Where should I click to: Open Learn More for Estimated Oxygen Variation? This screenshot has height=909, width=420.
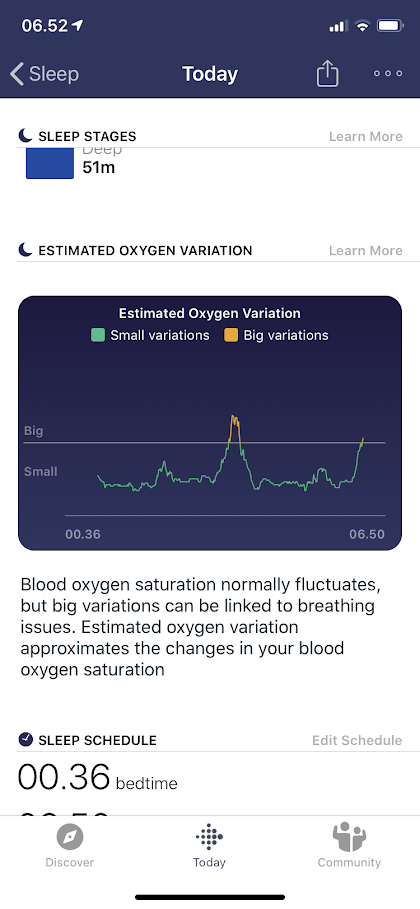click(x=365, y=250)
